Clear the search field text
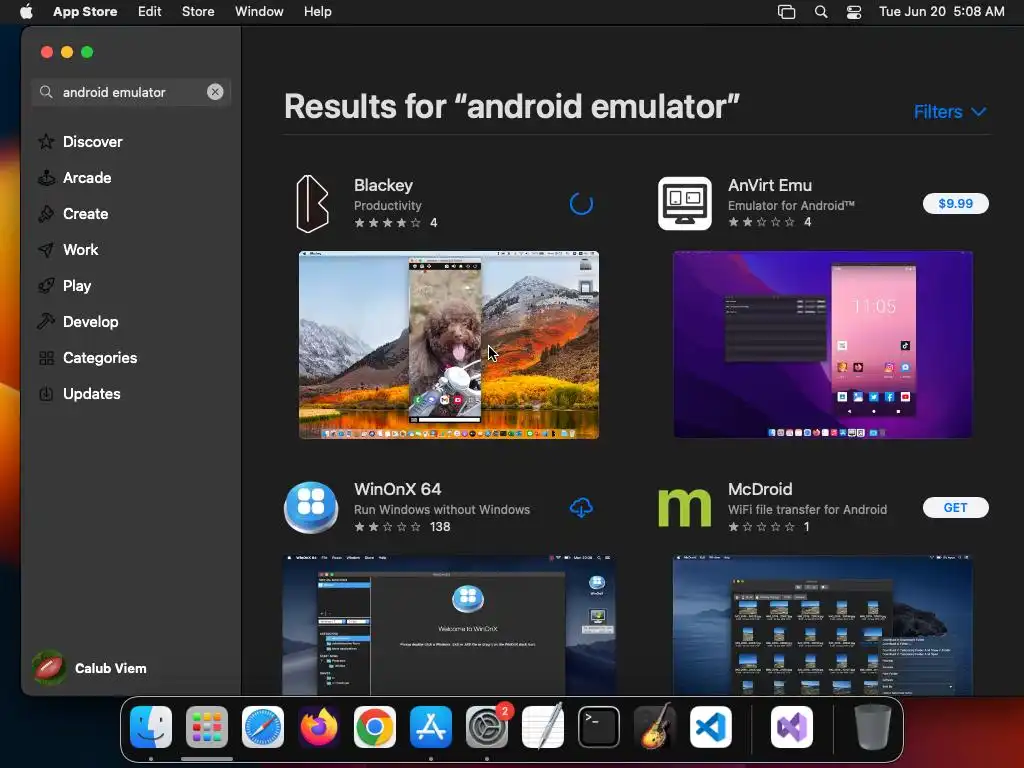The width and height of the screenshot is (1024, 768). pyautogui.click(x=215, y=92)
